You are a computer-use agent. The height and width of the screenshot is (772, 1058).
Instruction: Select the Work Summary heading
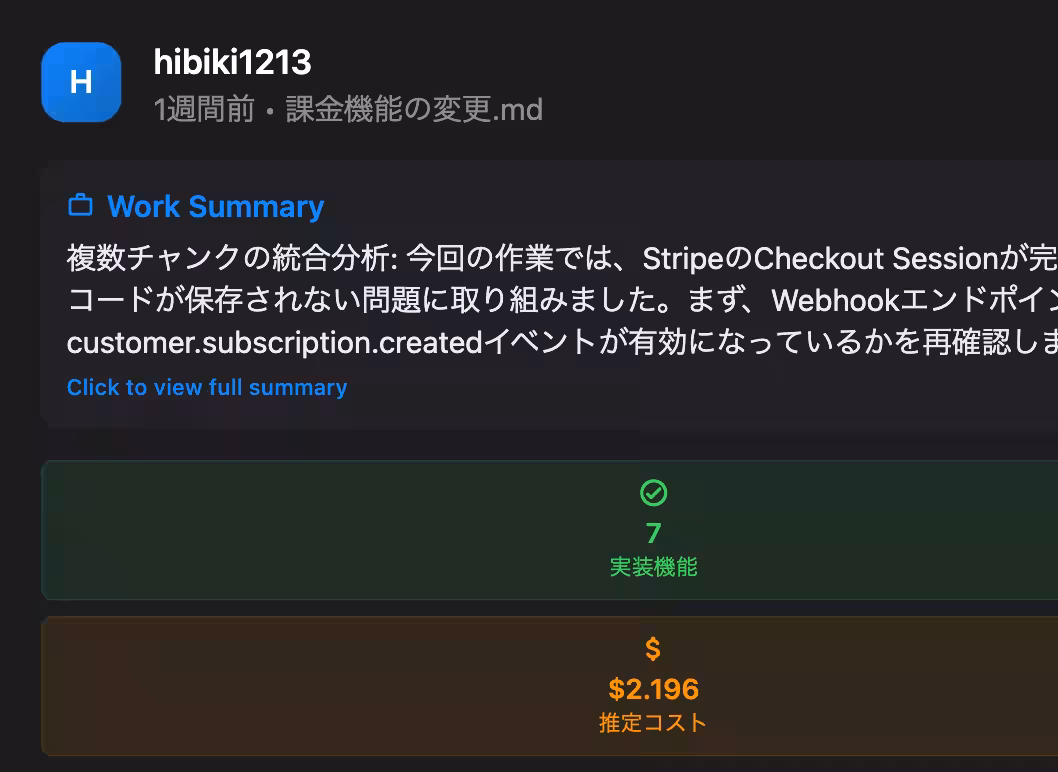(x=215, y=206)
